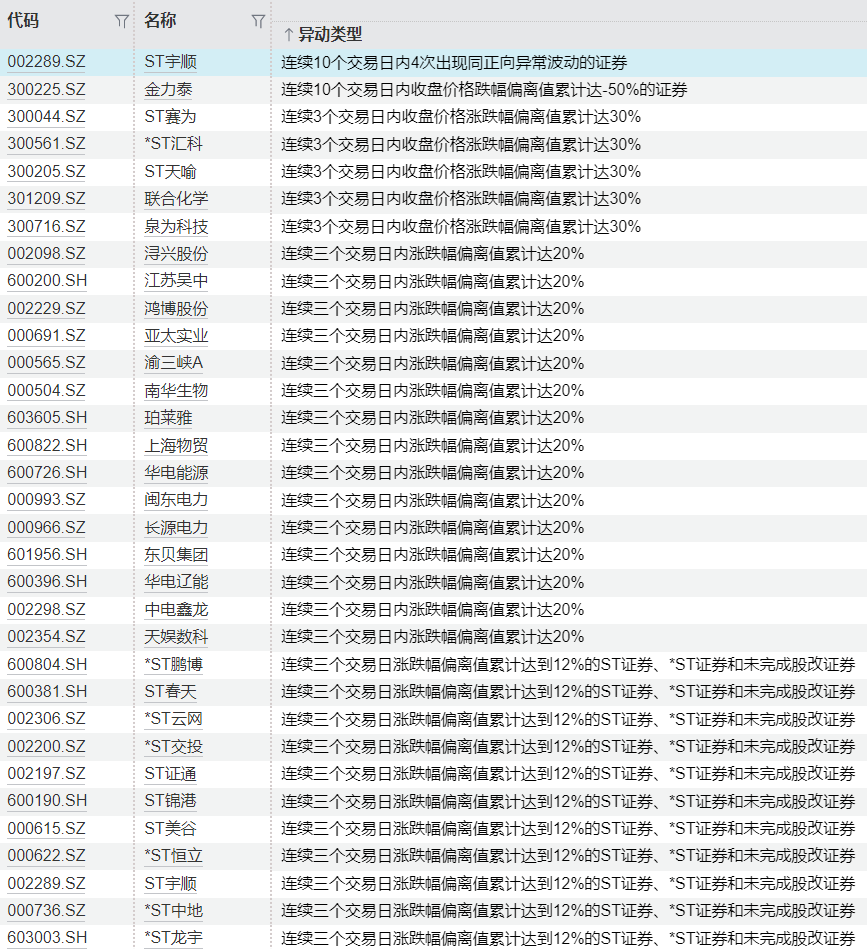Open stock code link 601956.SH

point(47,555)
